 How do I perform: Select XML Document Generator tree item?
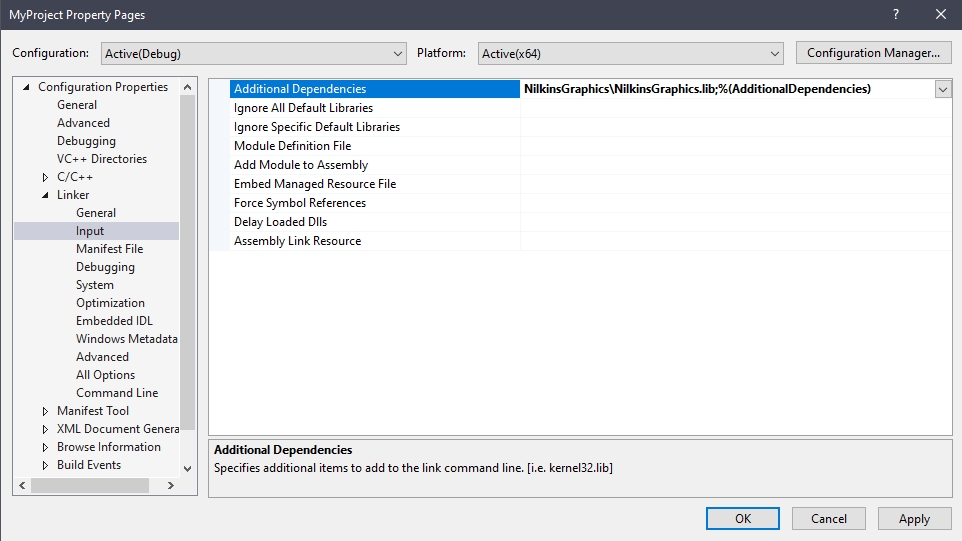118,429
